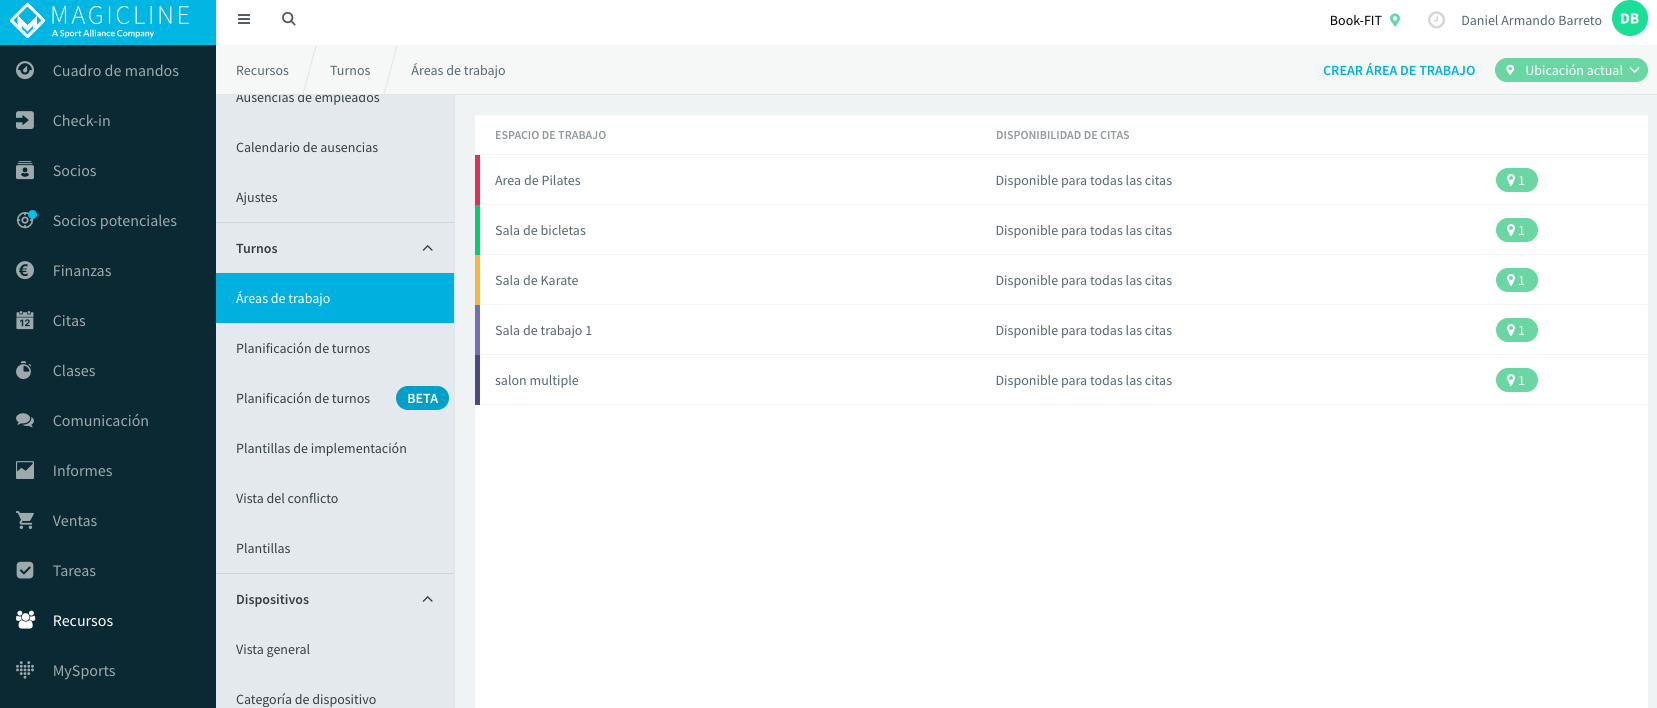The height and width of the screenshot is (708, 1657).
Task: Click location badge on salon multiple row
Action: 1516,380
